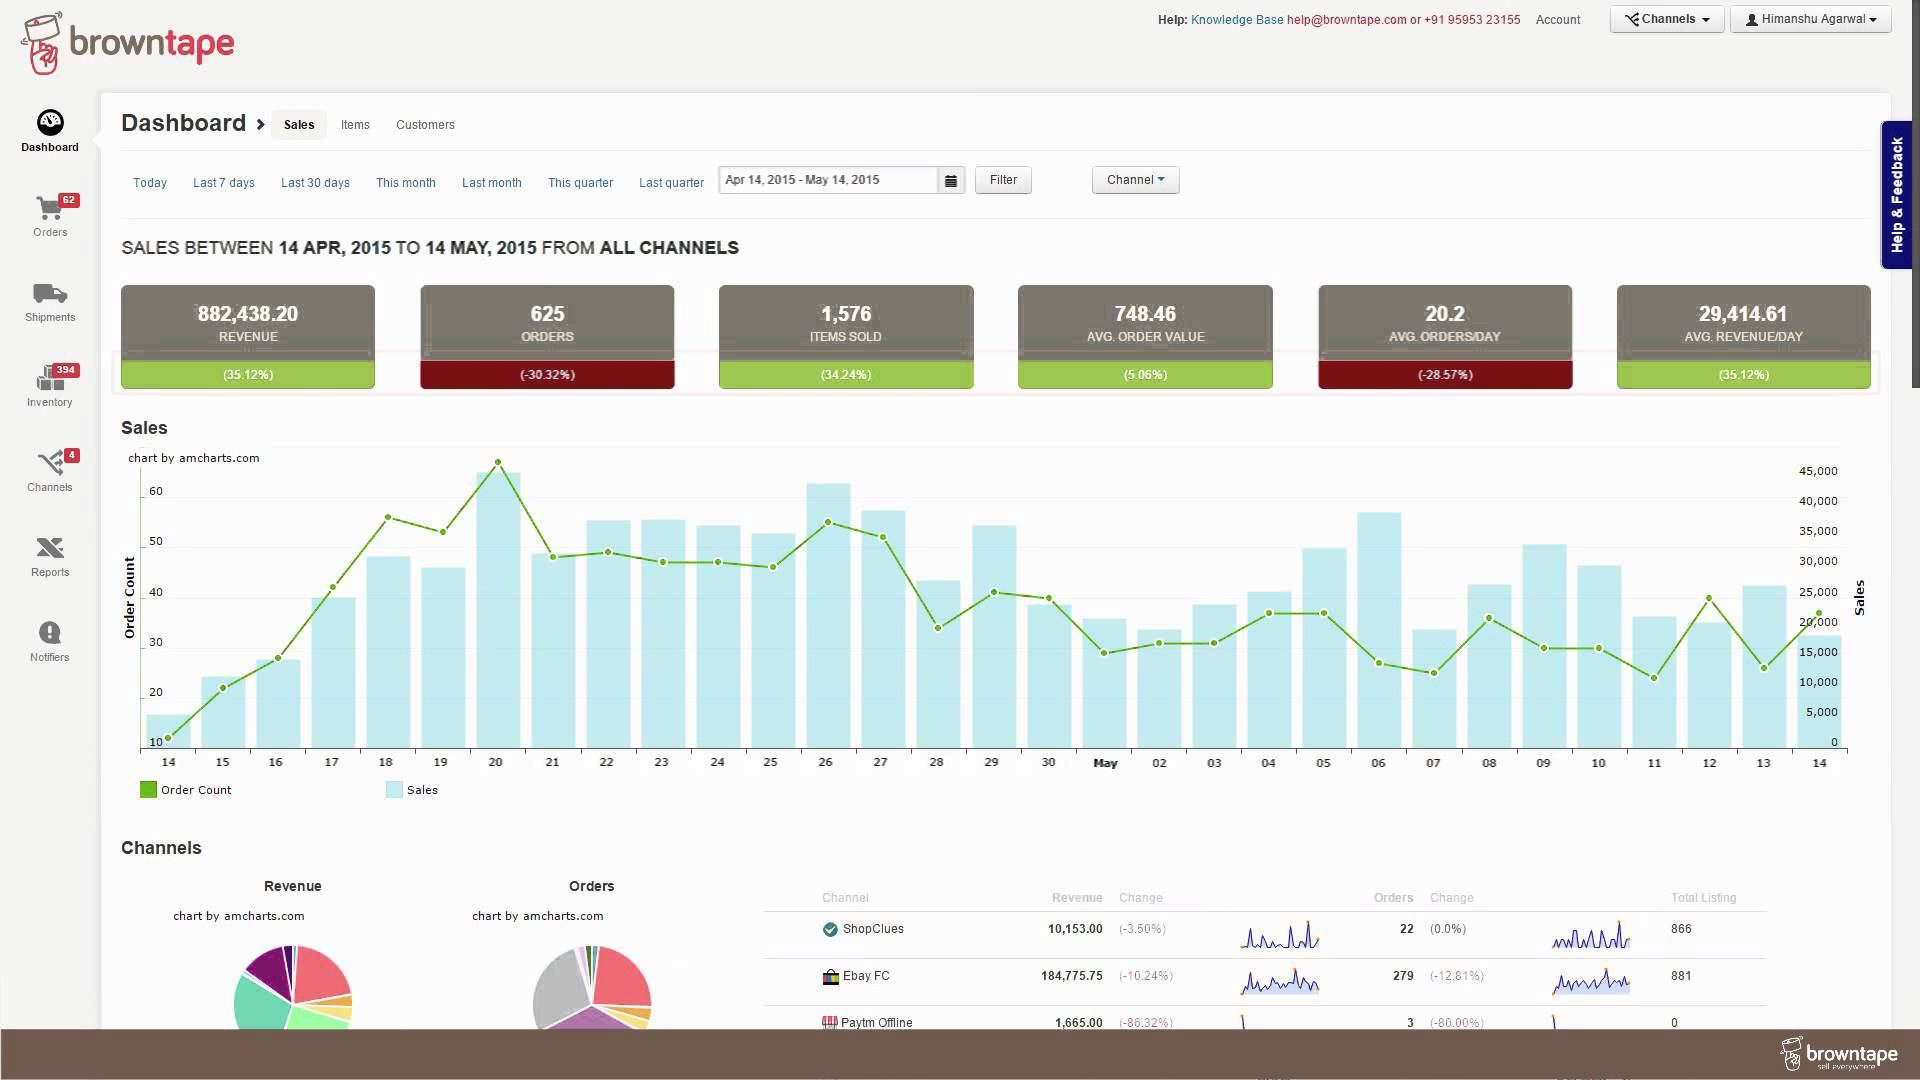Click the date range input field

pos(827,180)
